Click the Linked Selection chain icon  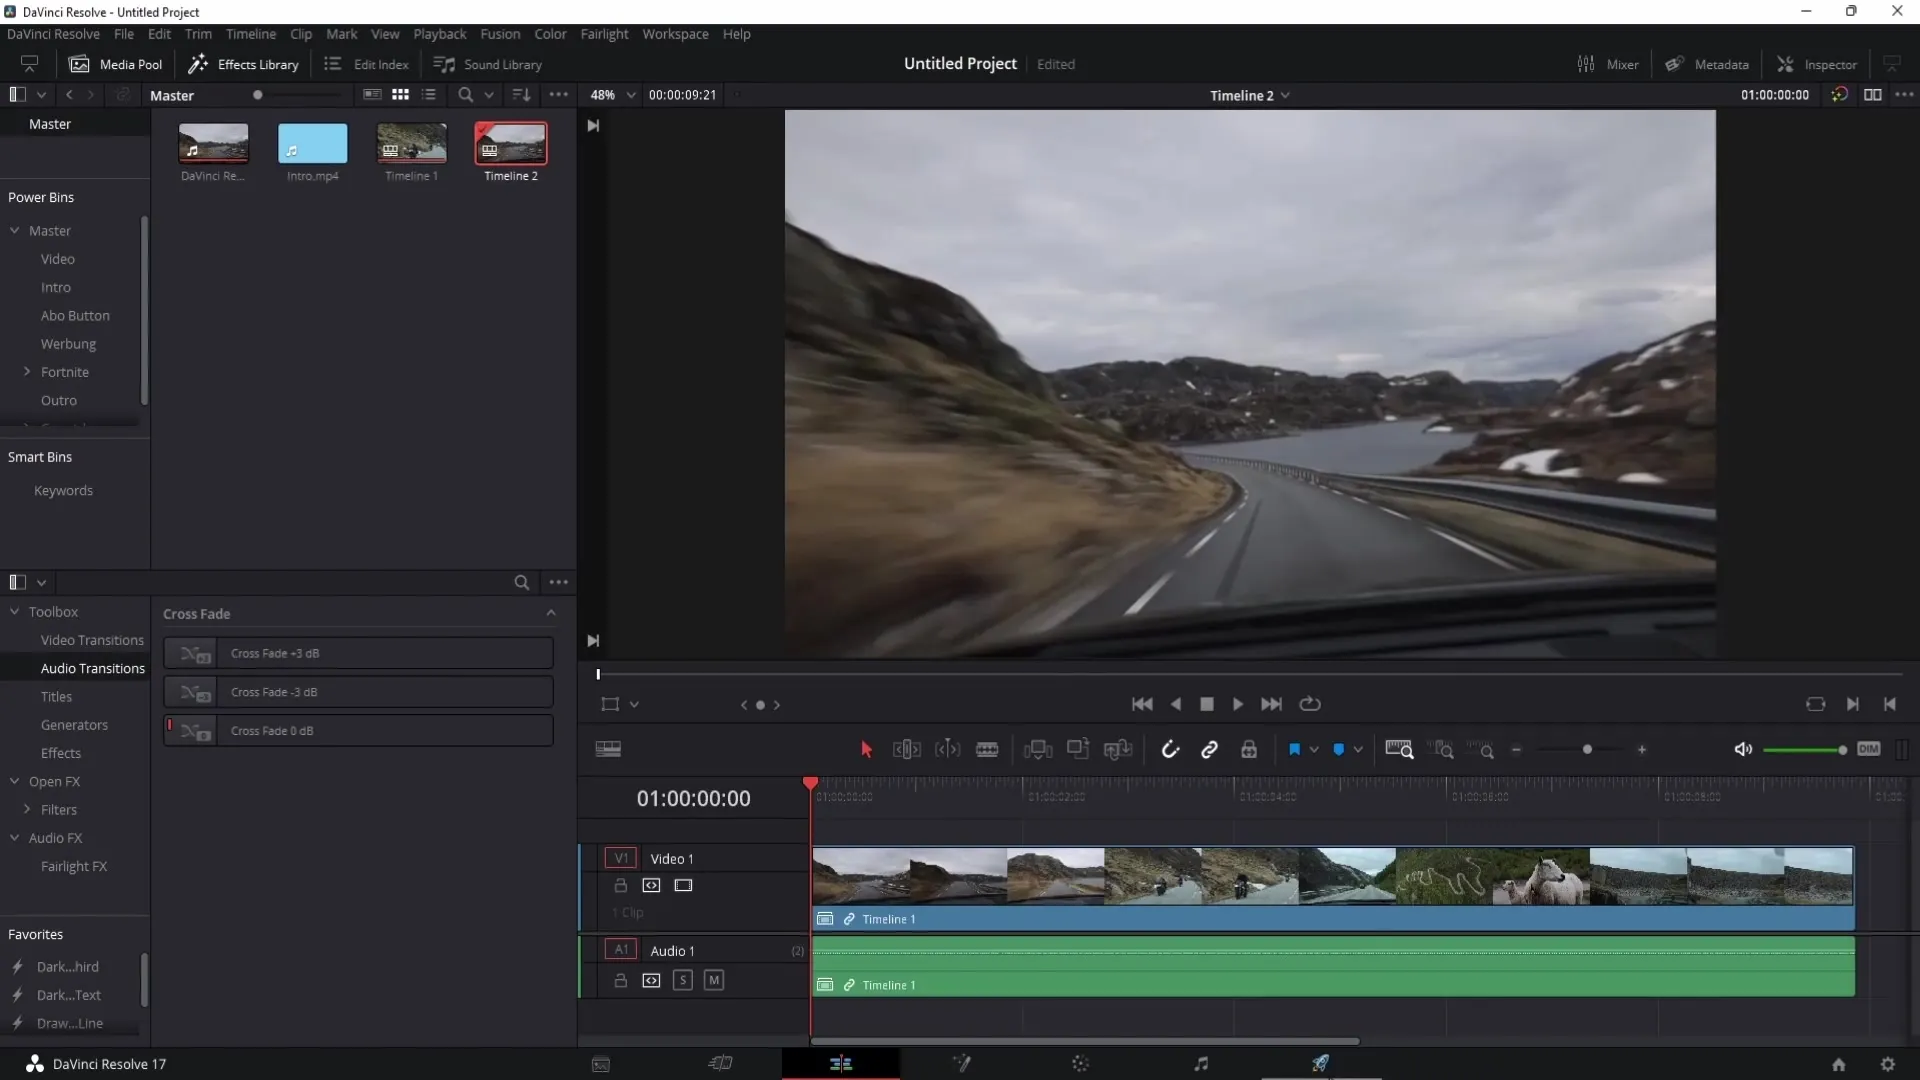point(1209,749)
